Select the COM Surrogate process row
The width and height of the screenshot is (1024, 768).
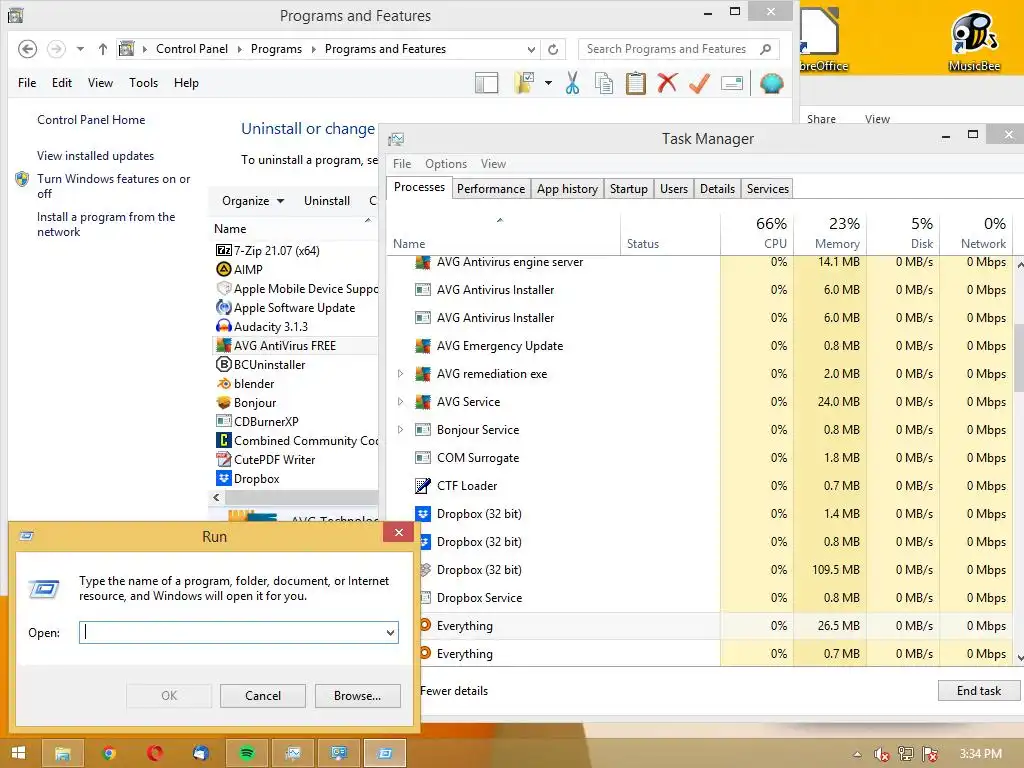700,458
